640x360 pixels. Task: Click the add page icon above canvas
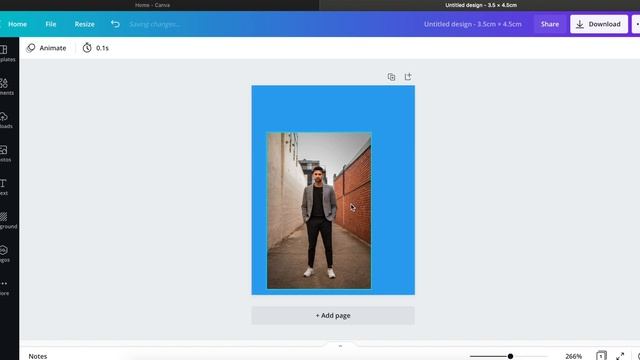[x=408, y=77]
